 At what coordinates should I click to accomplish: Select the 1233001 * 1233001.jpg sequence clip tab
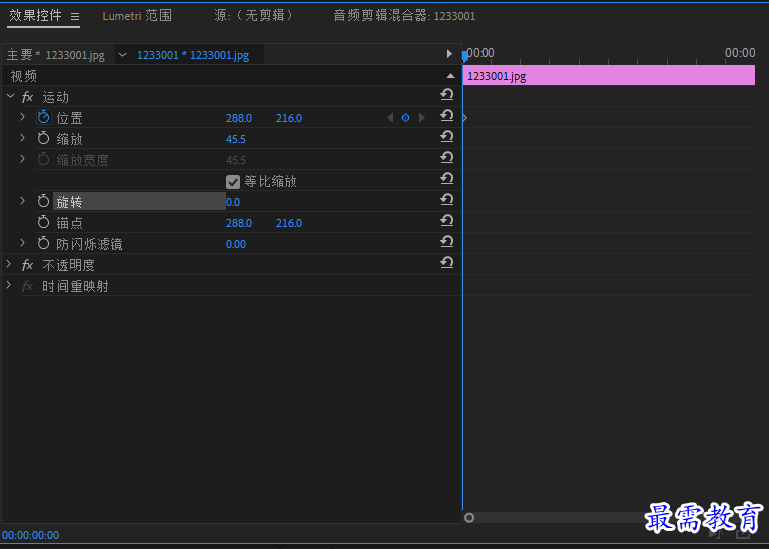coord(193,55)
